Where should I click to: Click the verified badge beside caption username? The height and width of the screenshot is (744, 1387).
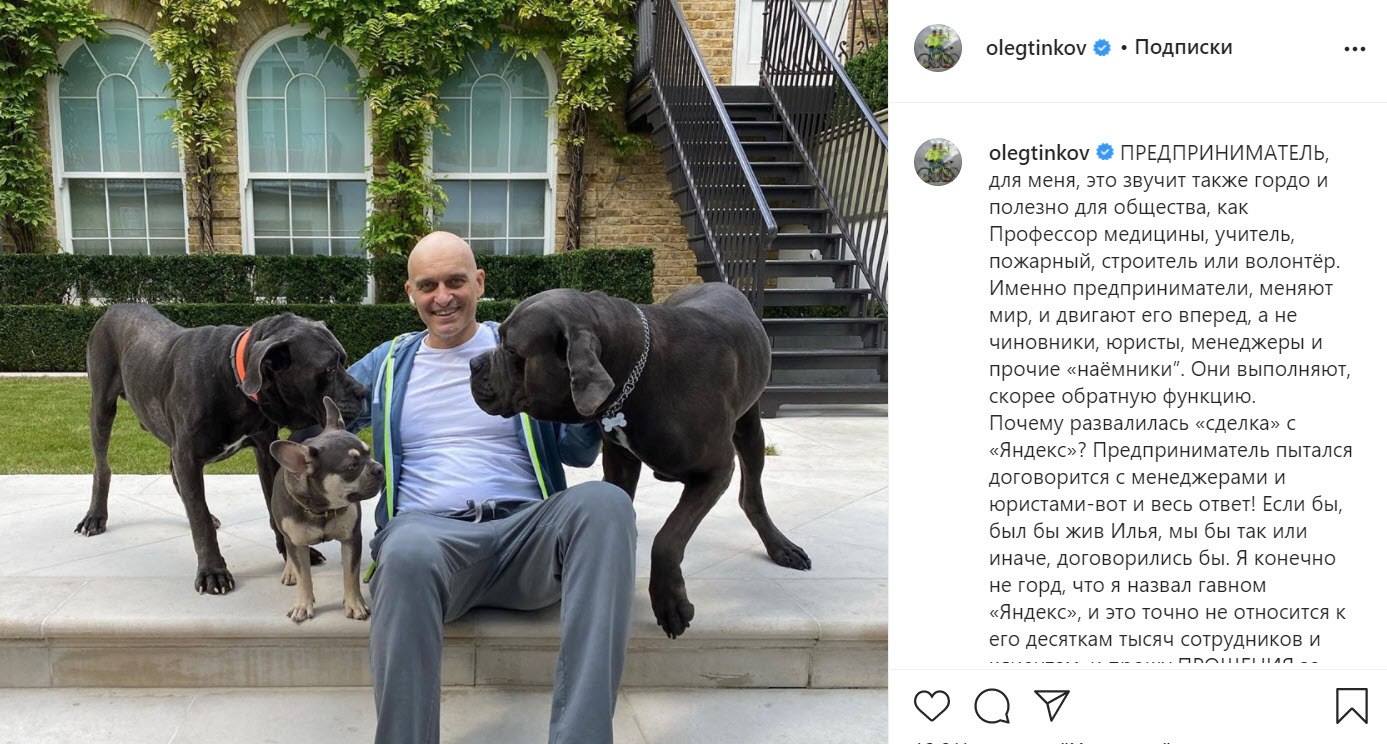click(x=1105, y=153)
